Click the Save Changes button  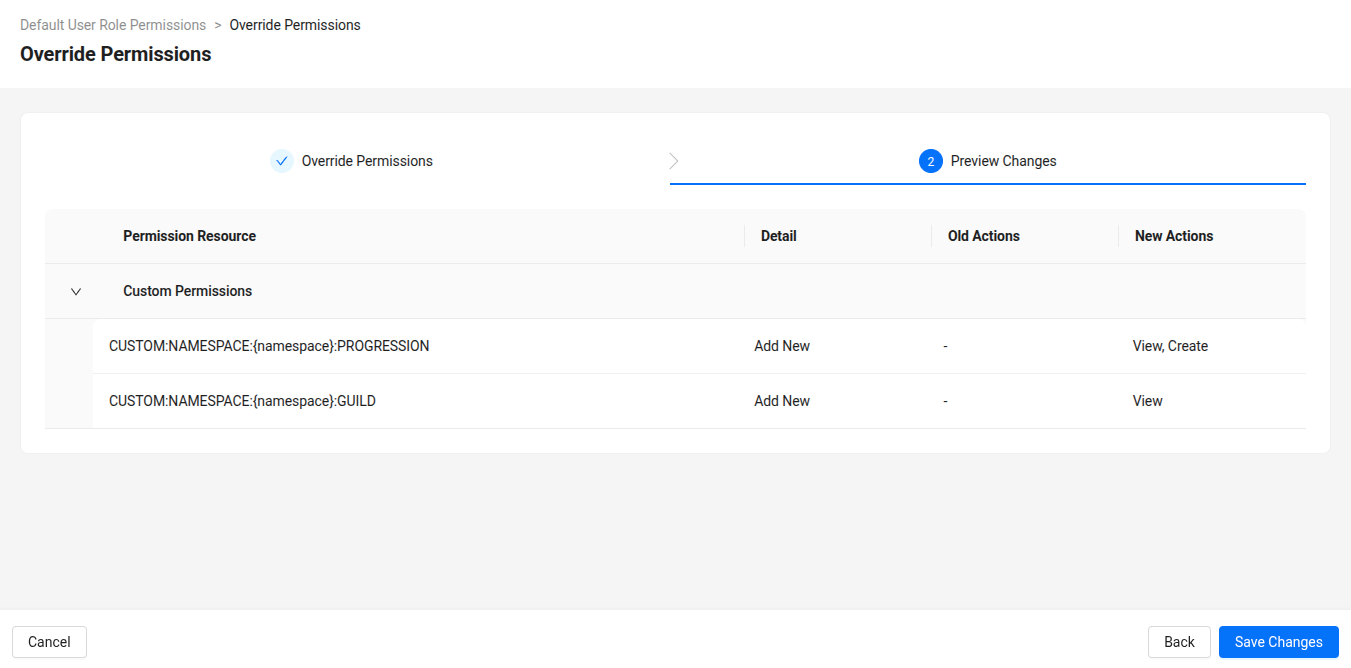pos(1278,641)
